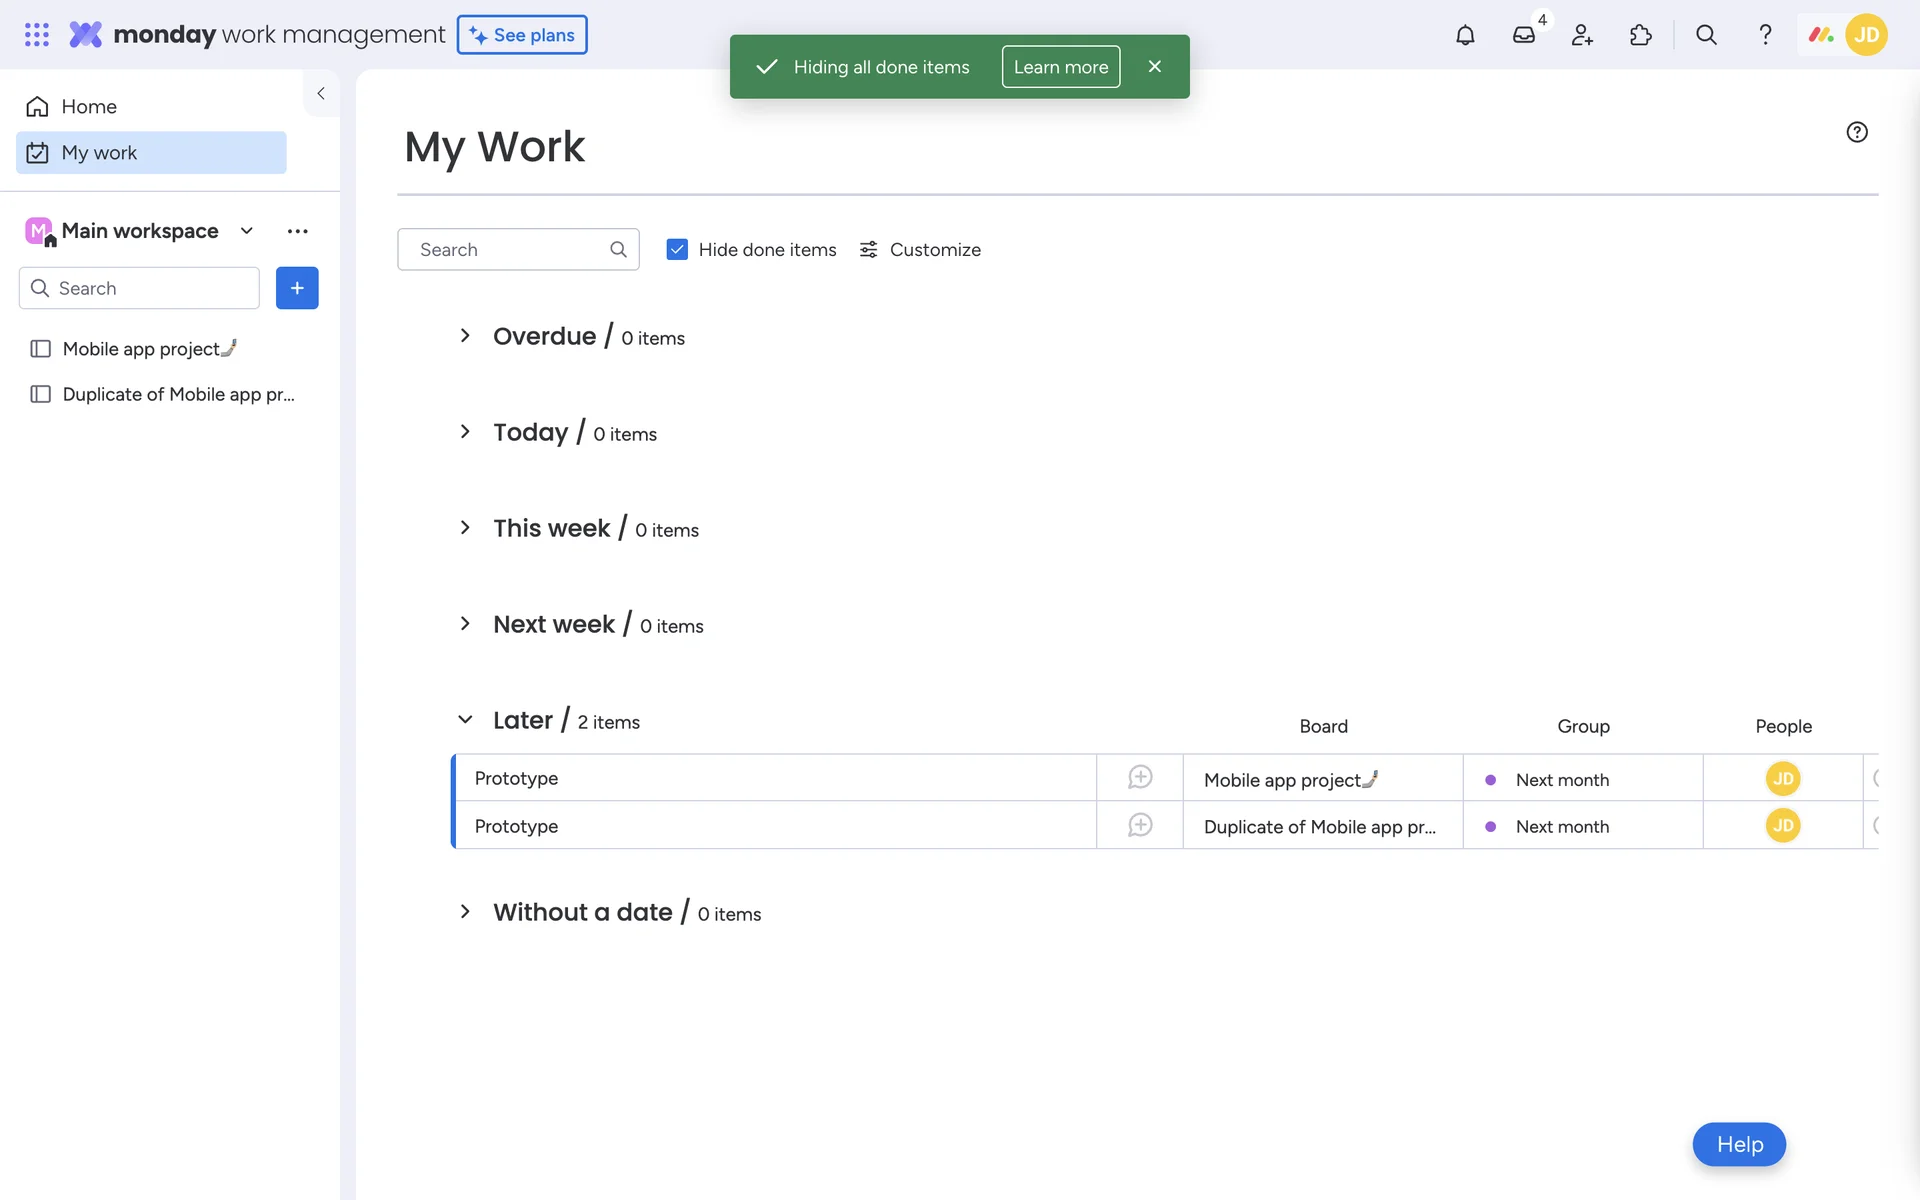Screen dimensions: 1920x1200
Task: Add update to first Prototype item
Action: pyautogui.click(x=1139, y=778)
